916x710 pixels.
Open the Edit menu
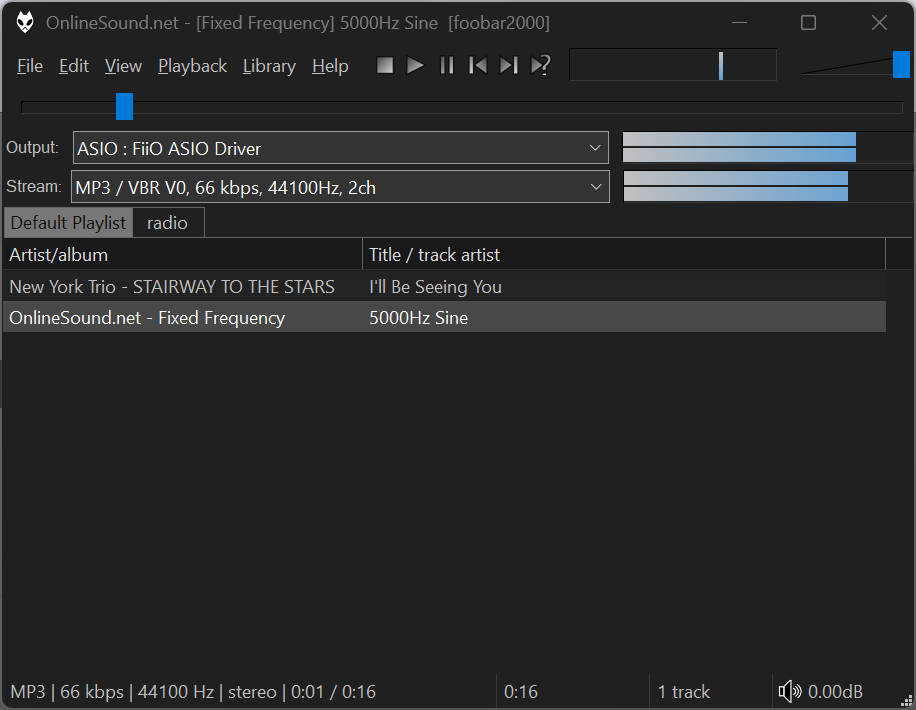(74, 66)
